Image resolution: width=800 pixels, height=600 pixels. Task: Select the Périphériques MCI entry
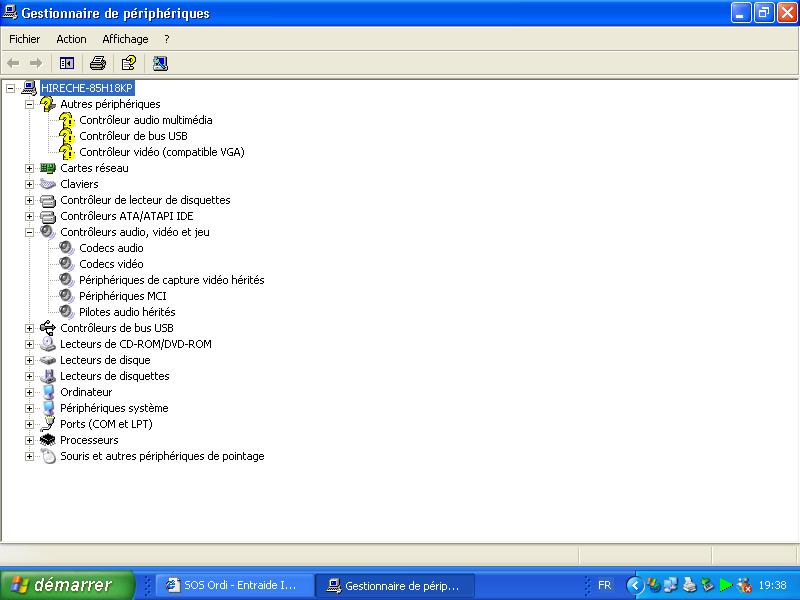pyautogui.click(x=122, y=296)
